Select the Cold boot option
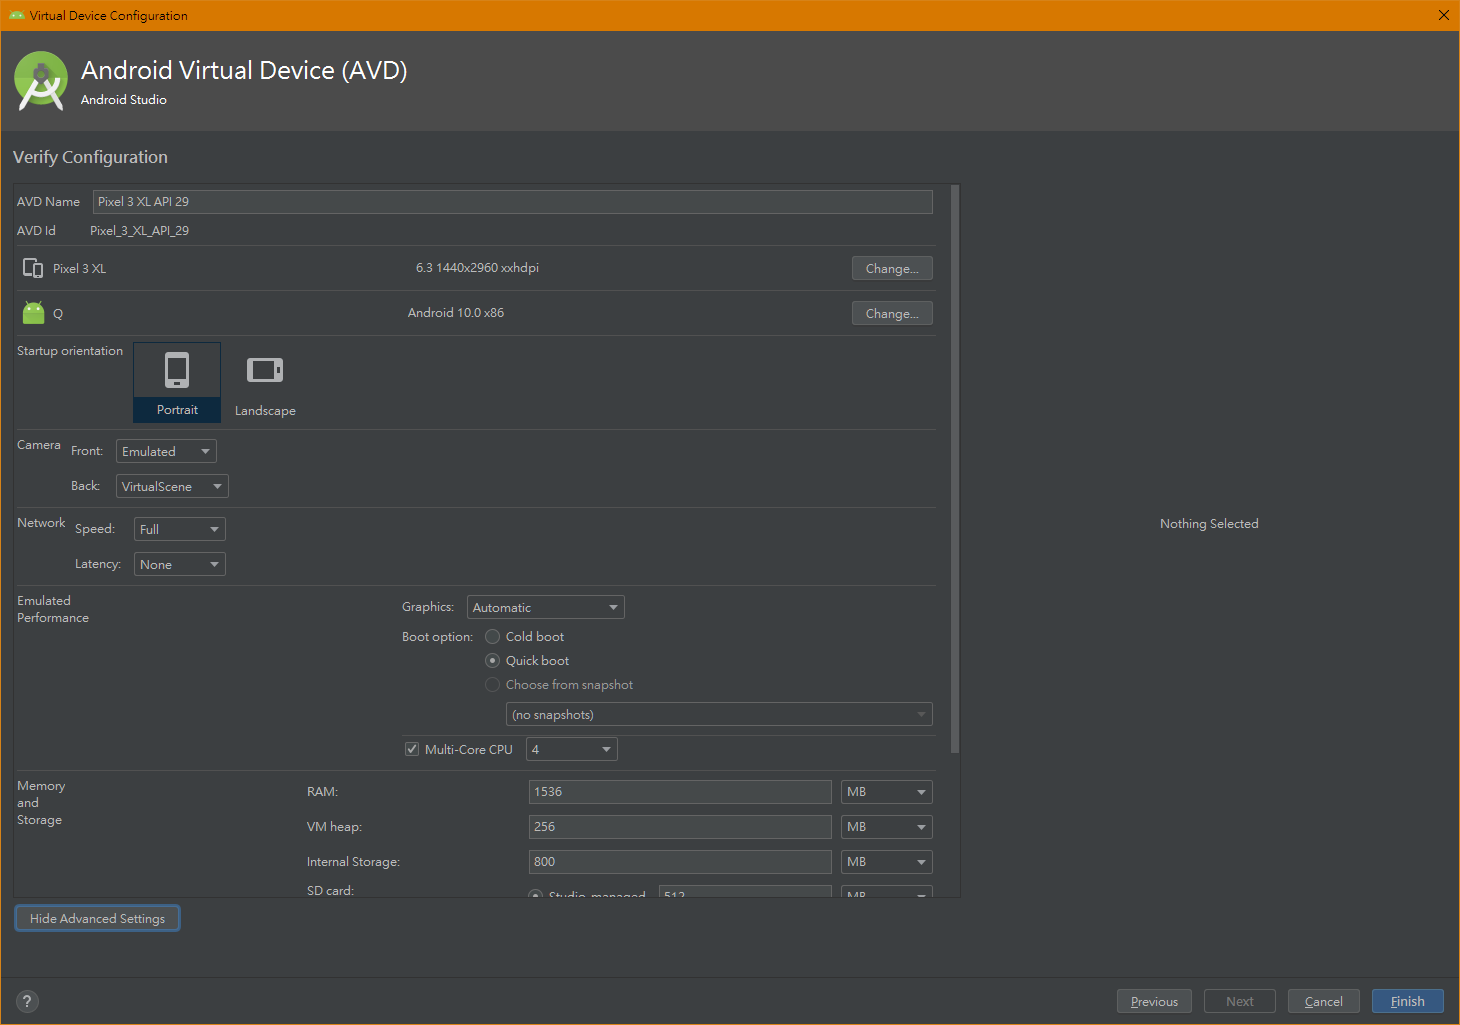 tap(493, 637)
